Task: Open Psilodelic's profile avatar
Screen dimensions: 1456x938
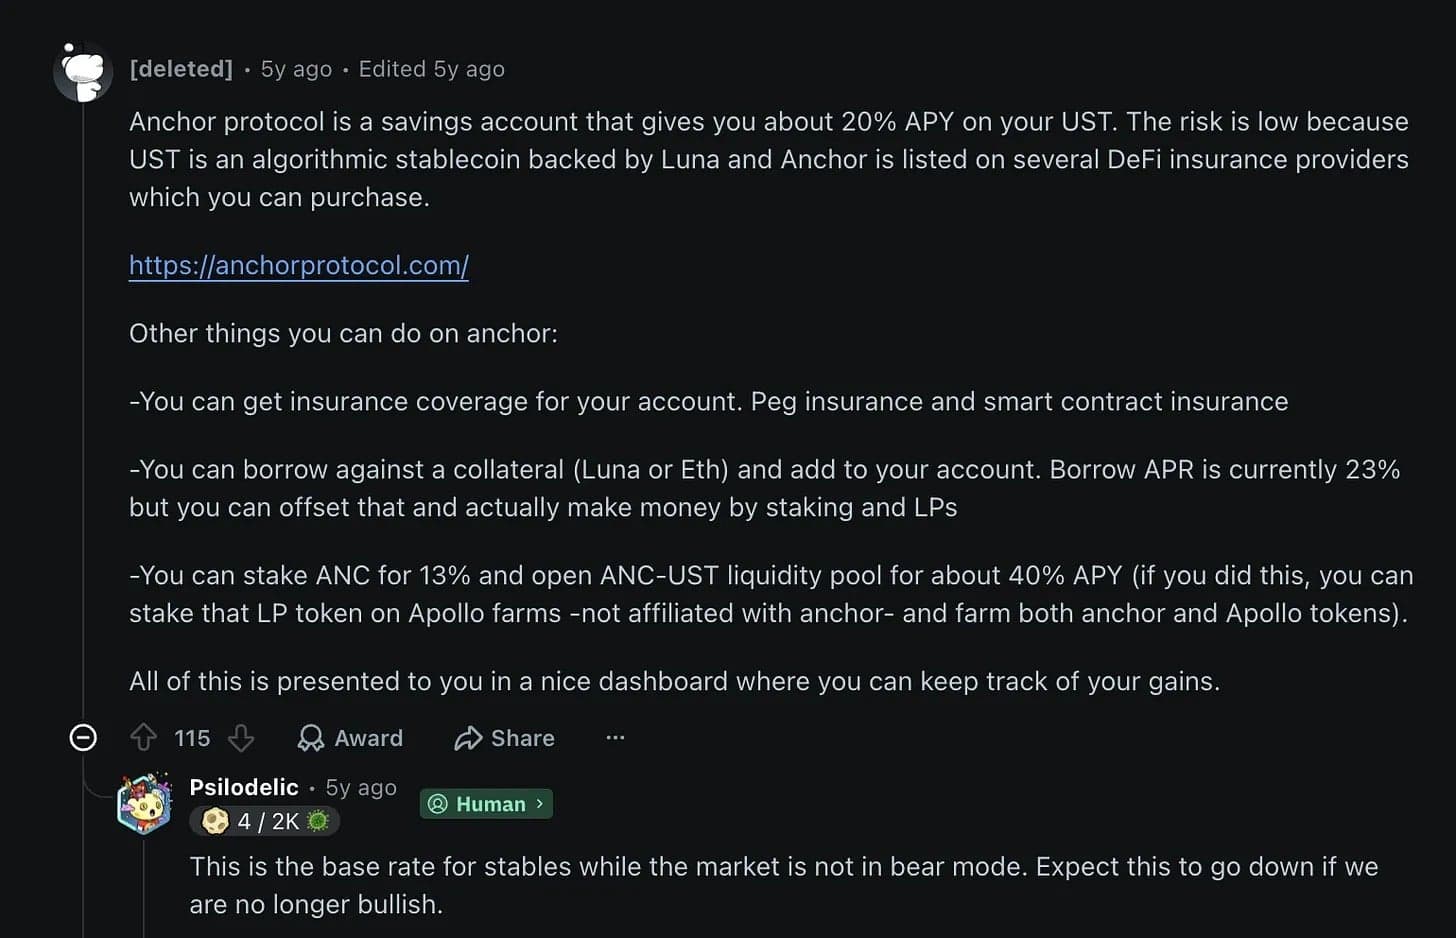Action: pos(145,803)
